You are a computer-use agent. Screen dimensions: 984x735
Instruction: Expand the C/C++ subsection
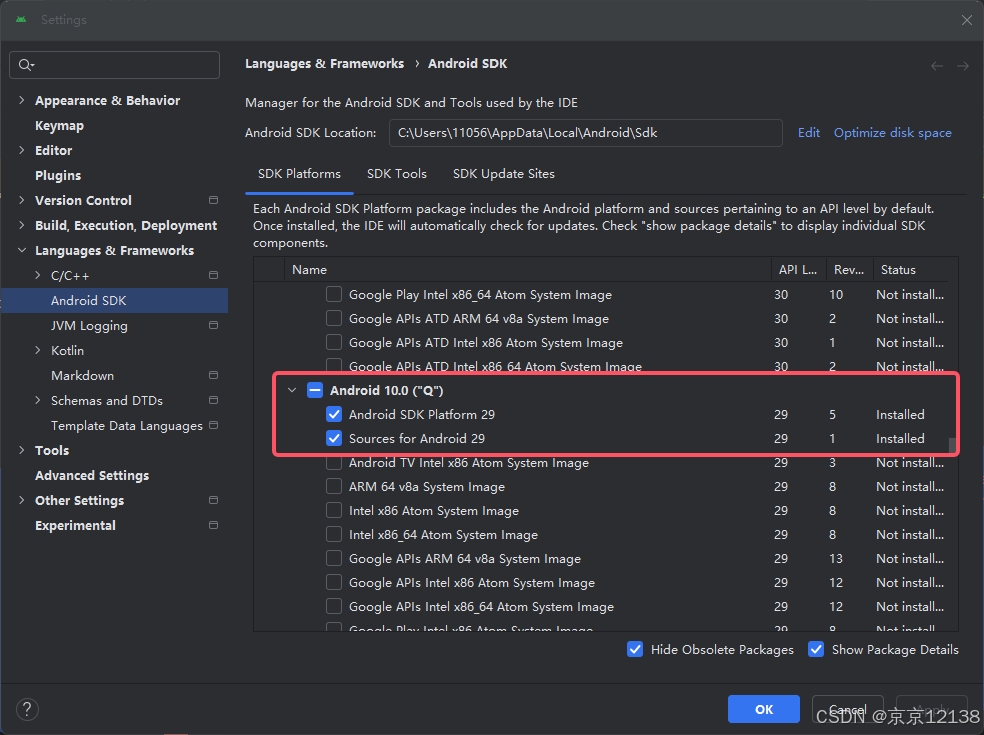tap(38, 275)
